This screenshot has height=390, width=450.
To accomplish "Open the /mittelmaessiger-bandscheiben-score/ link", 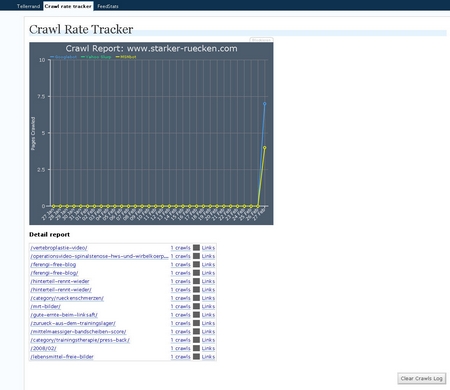I will coord(78,332).
